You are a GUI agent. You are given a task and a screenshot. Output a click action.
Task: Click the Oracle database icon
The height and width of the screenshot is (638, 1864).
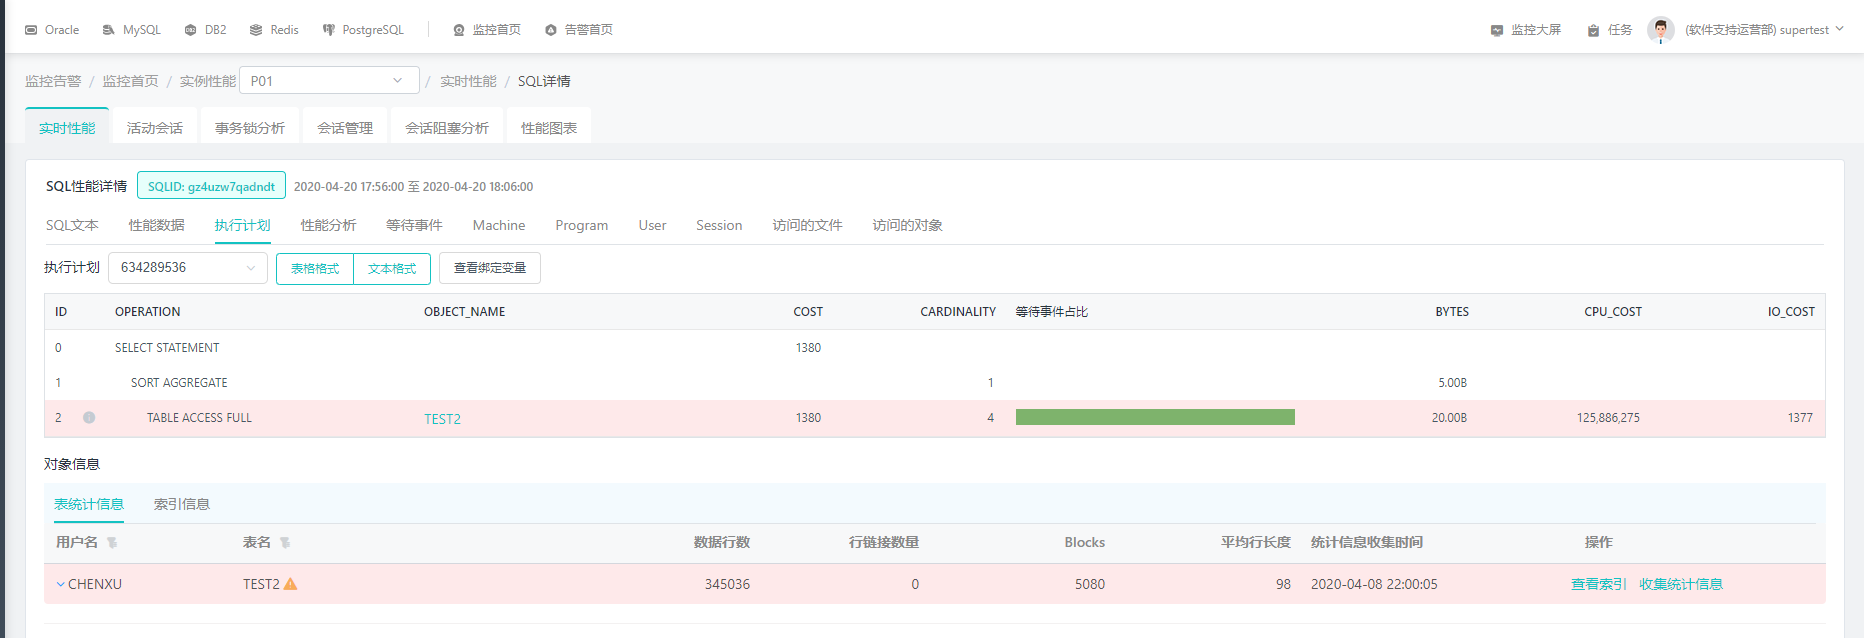click(x=31, y=30)
